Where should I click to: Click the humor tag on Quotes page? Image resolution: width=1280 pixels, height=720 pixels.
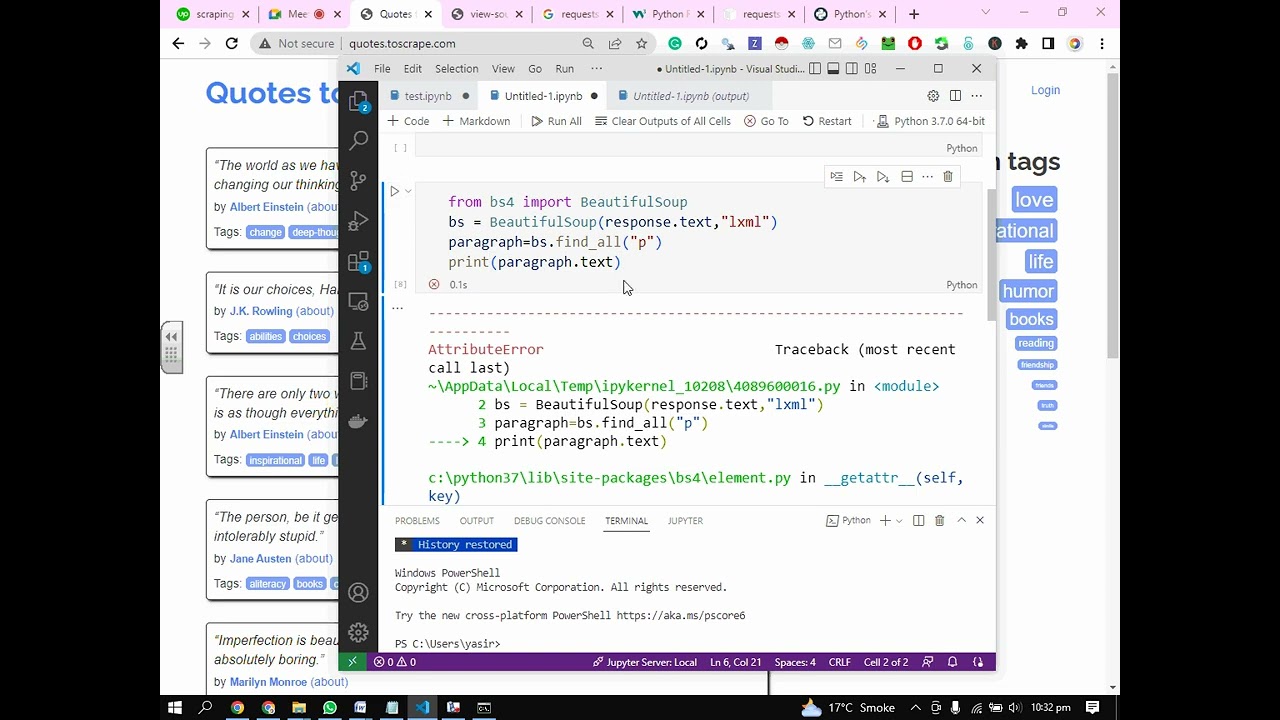pos(1028,291)
